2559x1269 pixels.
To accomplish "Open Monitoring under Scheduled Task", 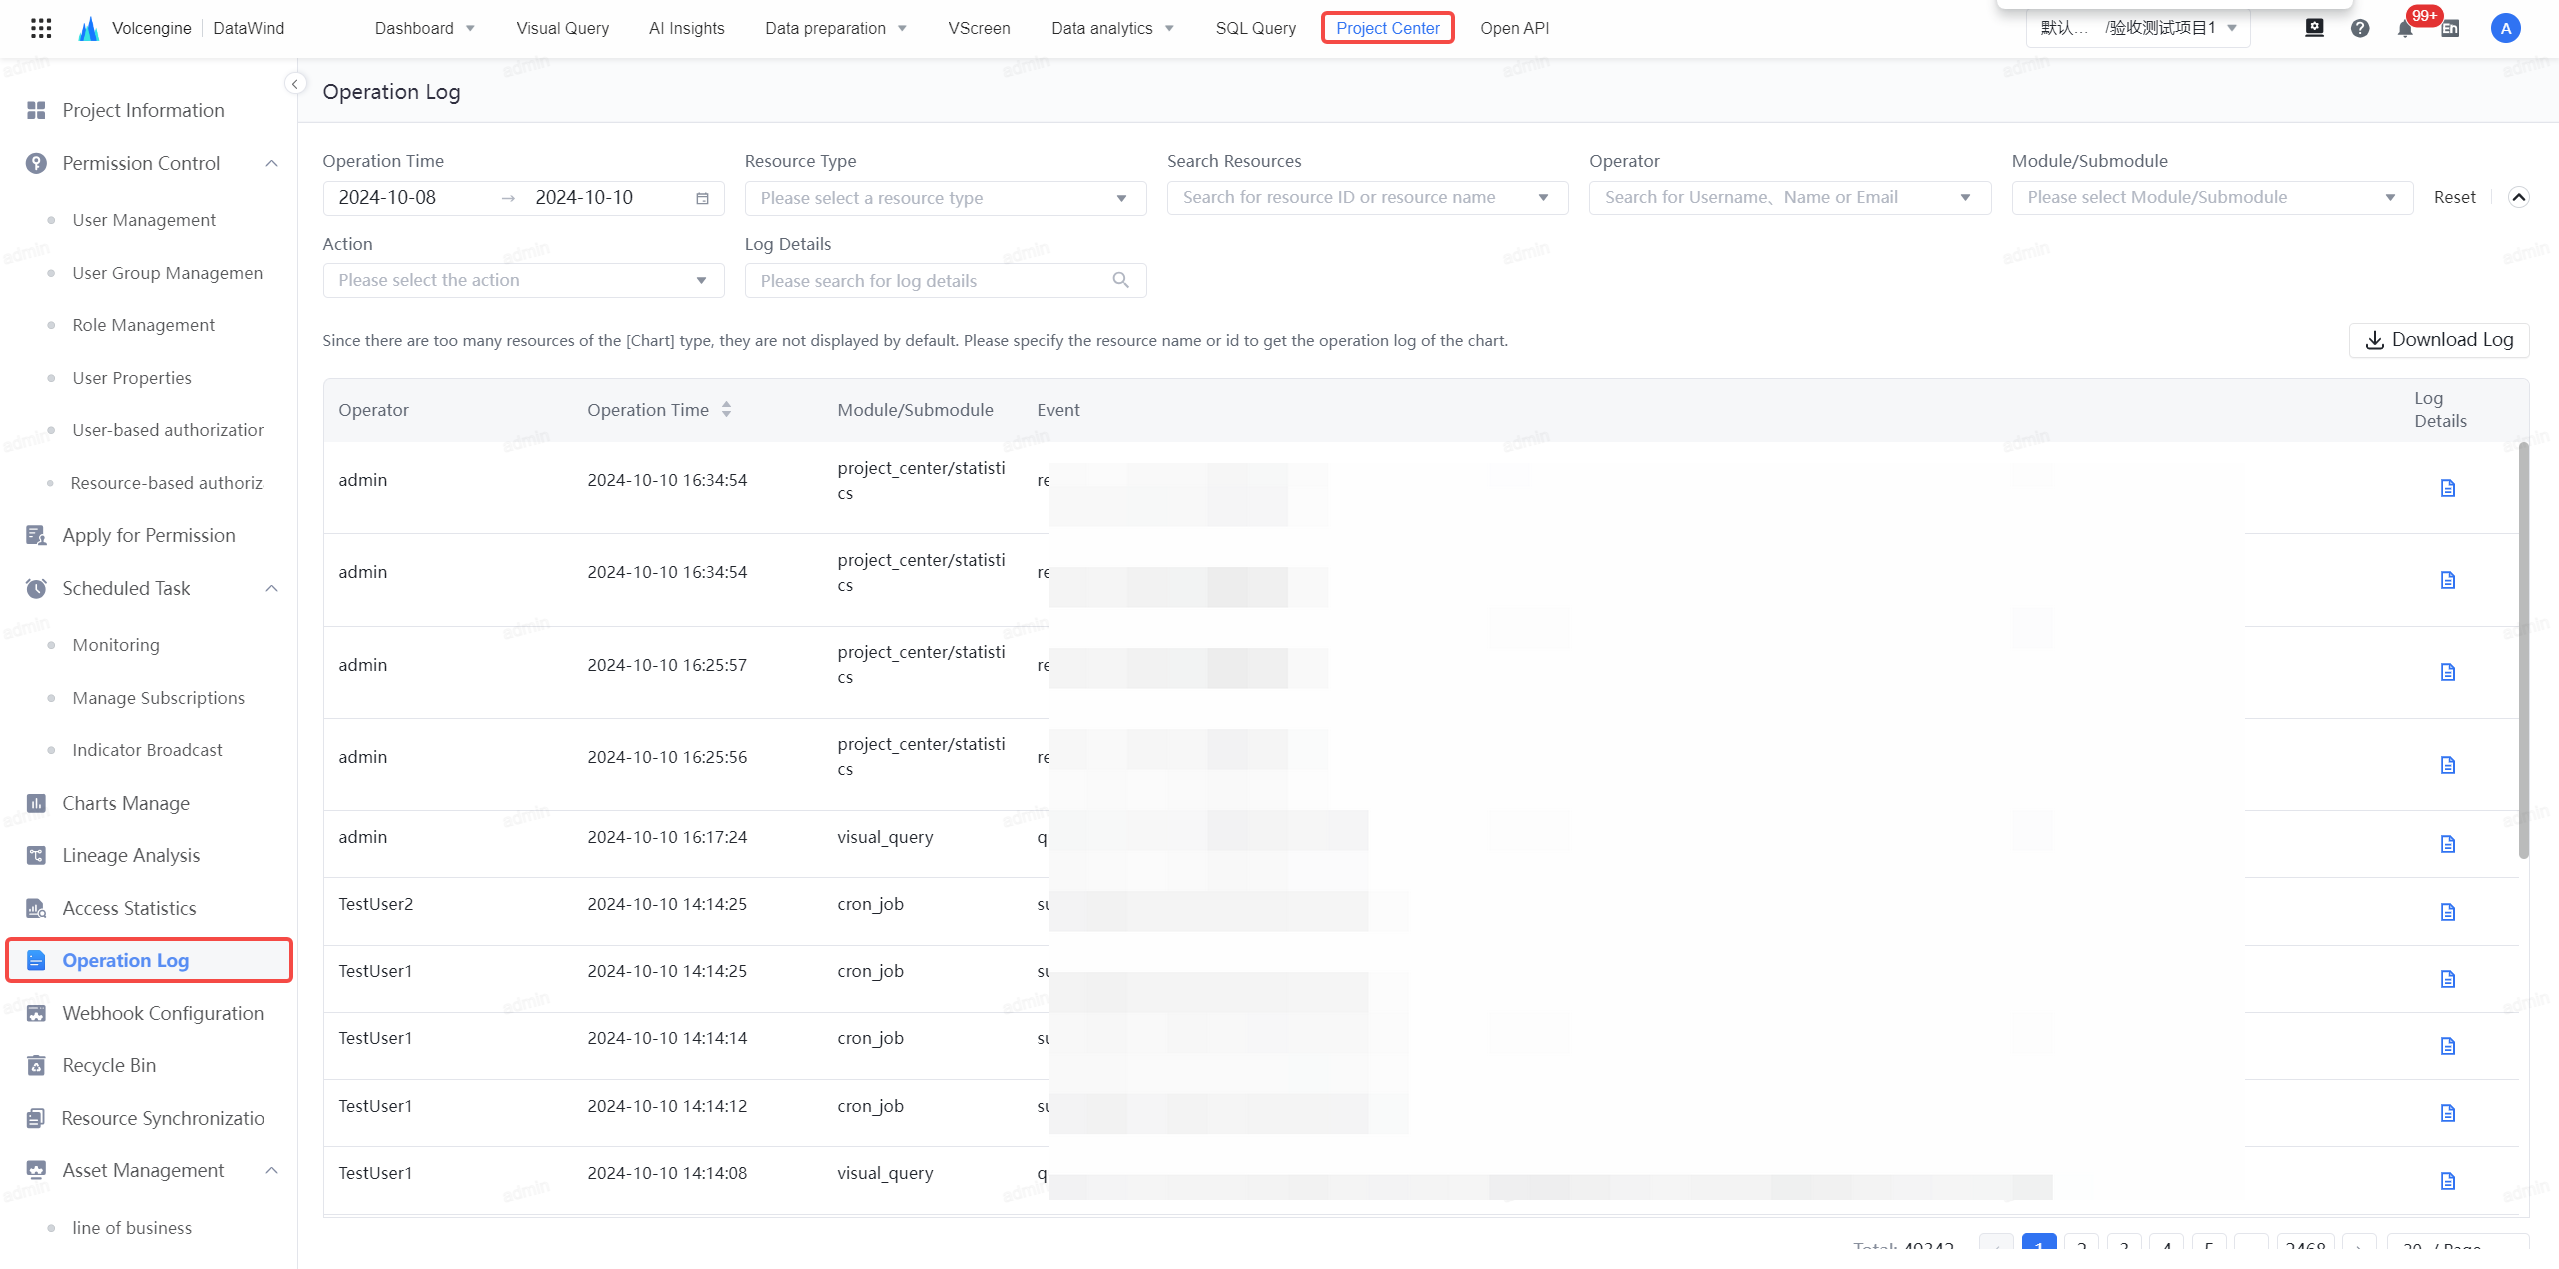I will tap(116, 645).
